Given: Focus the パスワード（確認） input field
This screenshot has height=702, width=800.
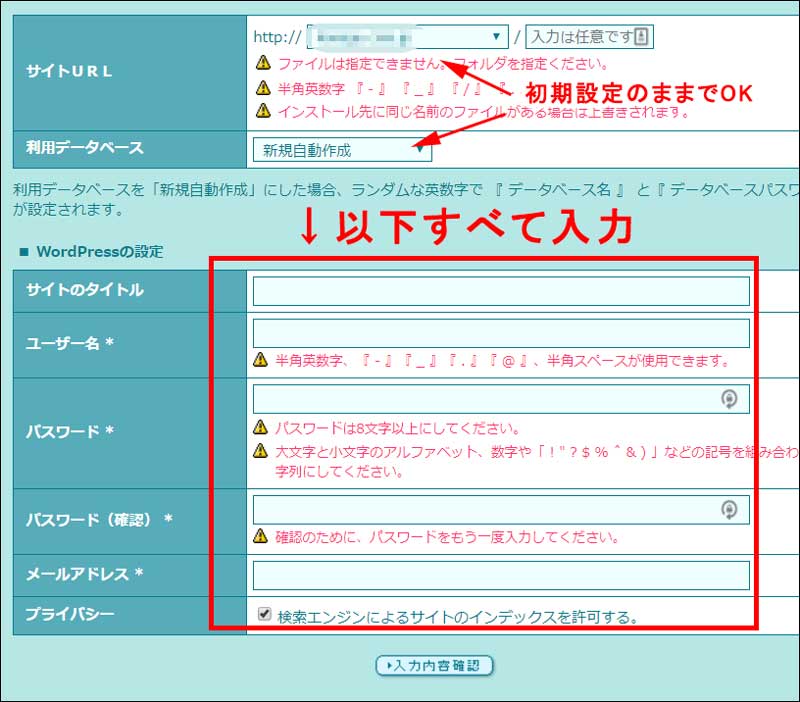Looking at the screenshot, I should pos(485,509).
